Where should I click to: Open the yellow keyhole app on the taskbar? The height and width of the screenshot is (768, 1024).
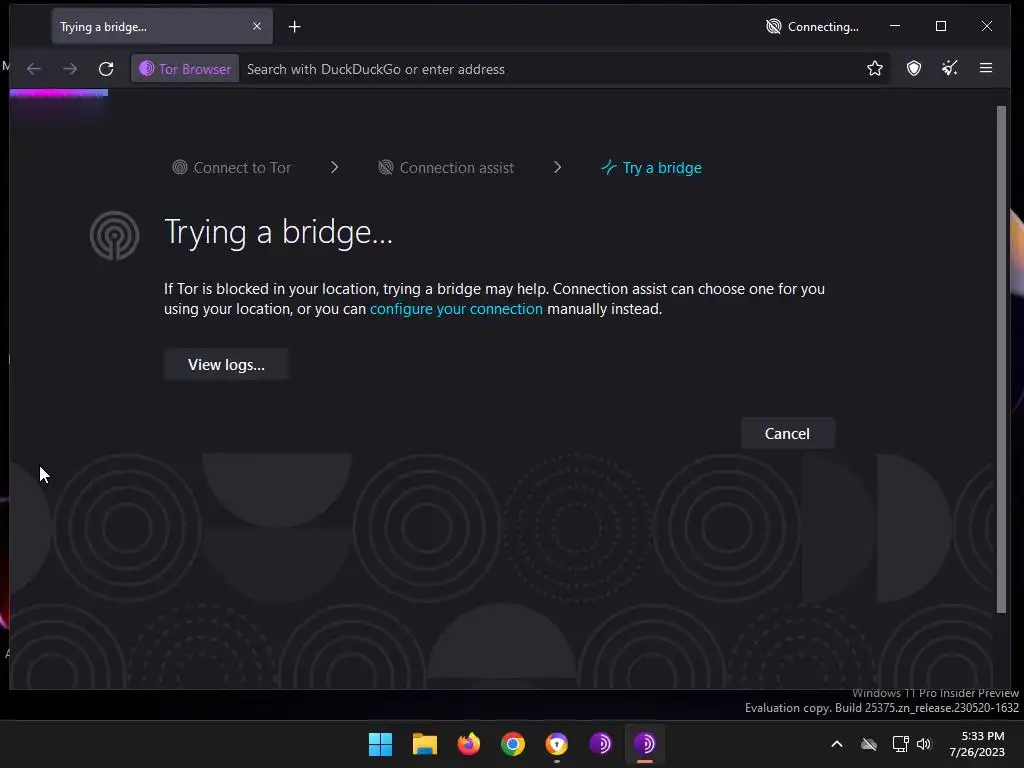[556, 744]
